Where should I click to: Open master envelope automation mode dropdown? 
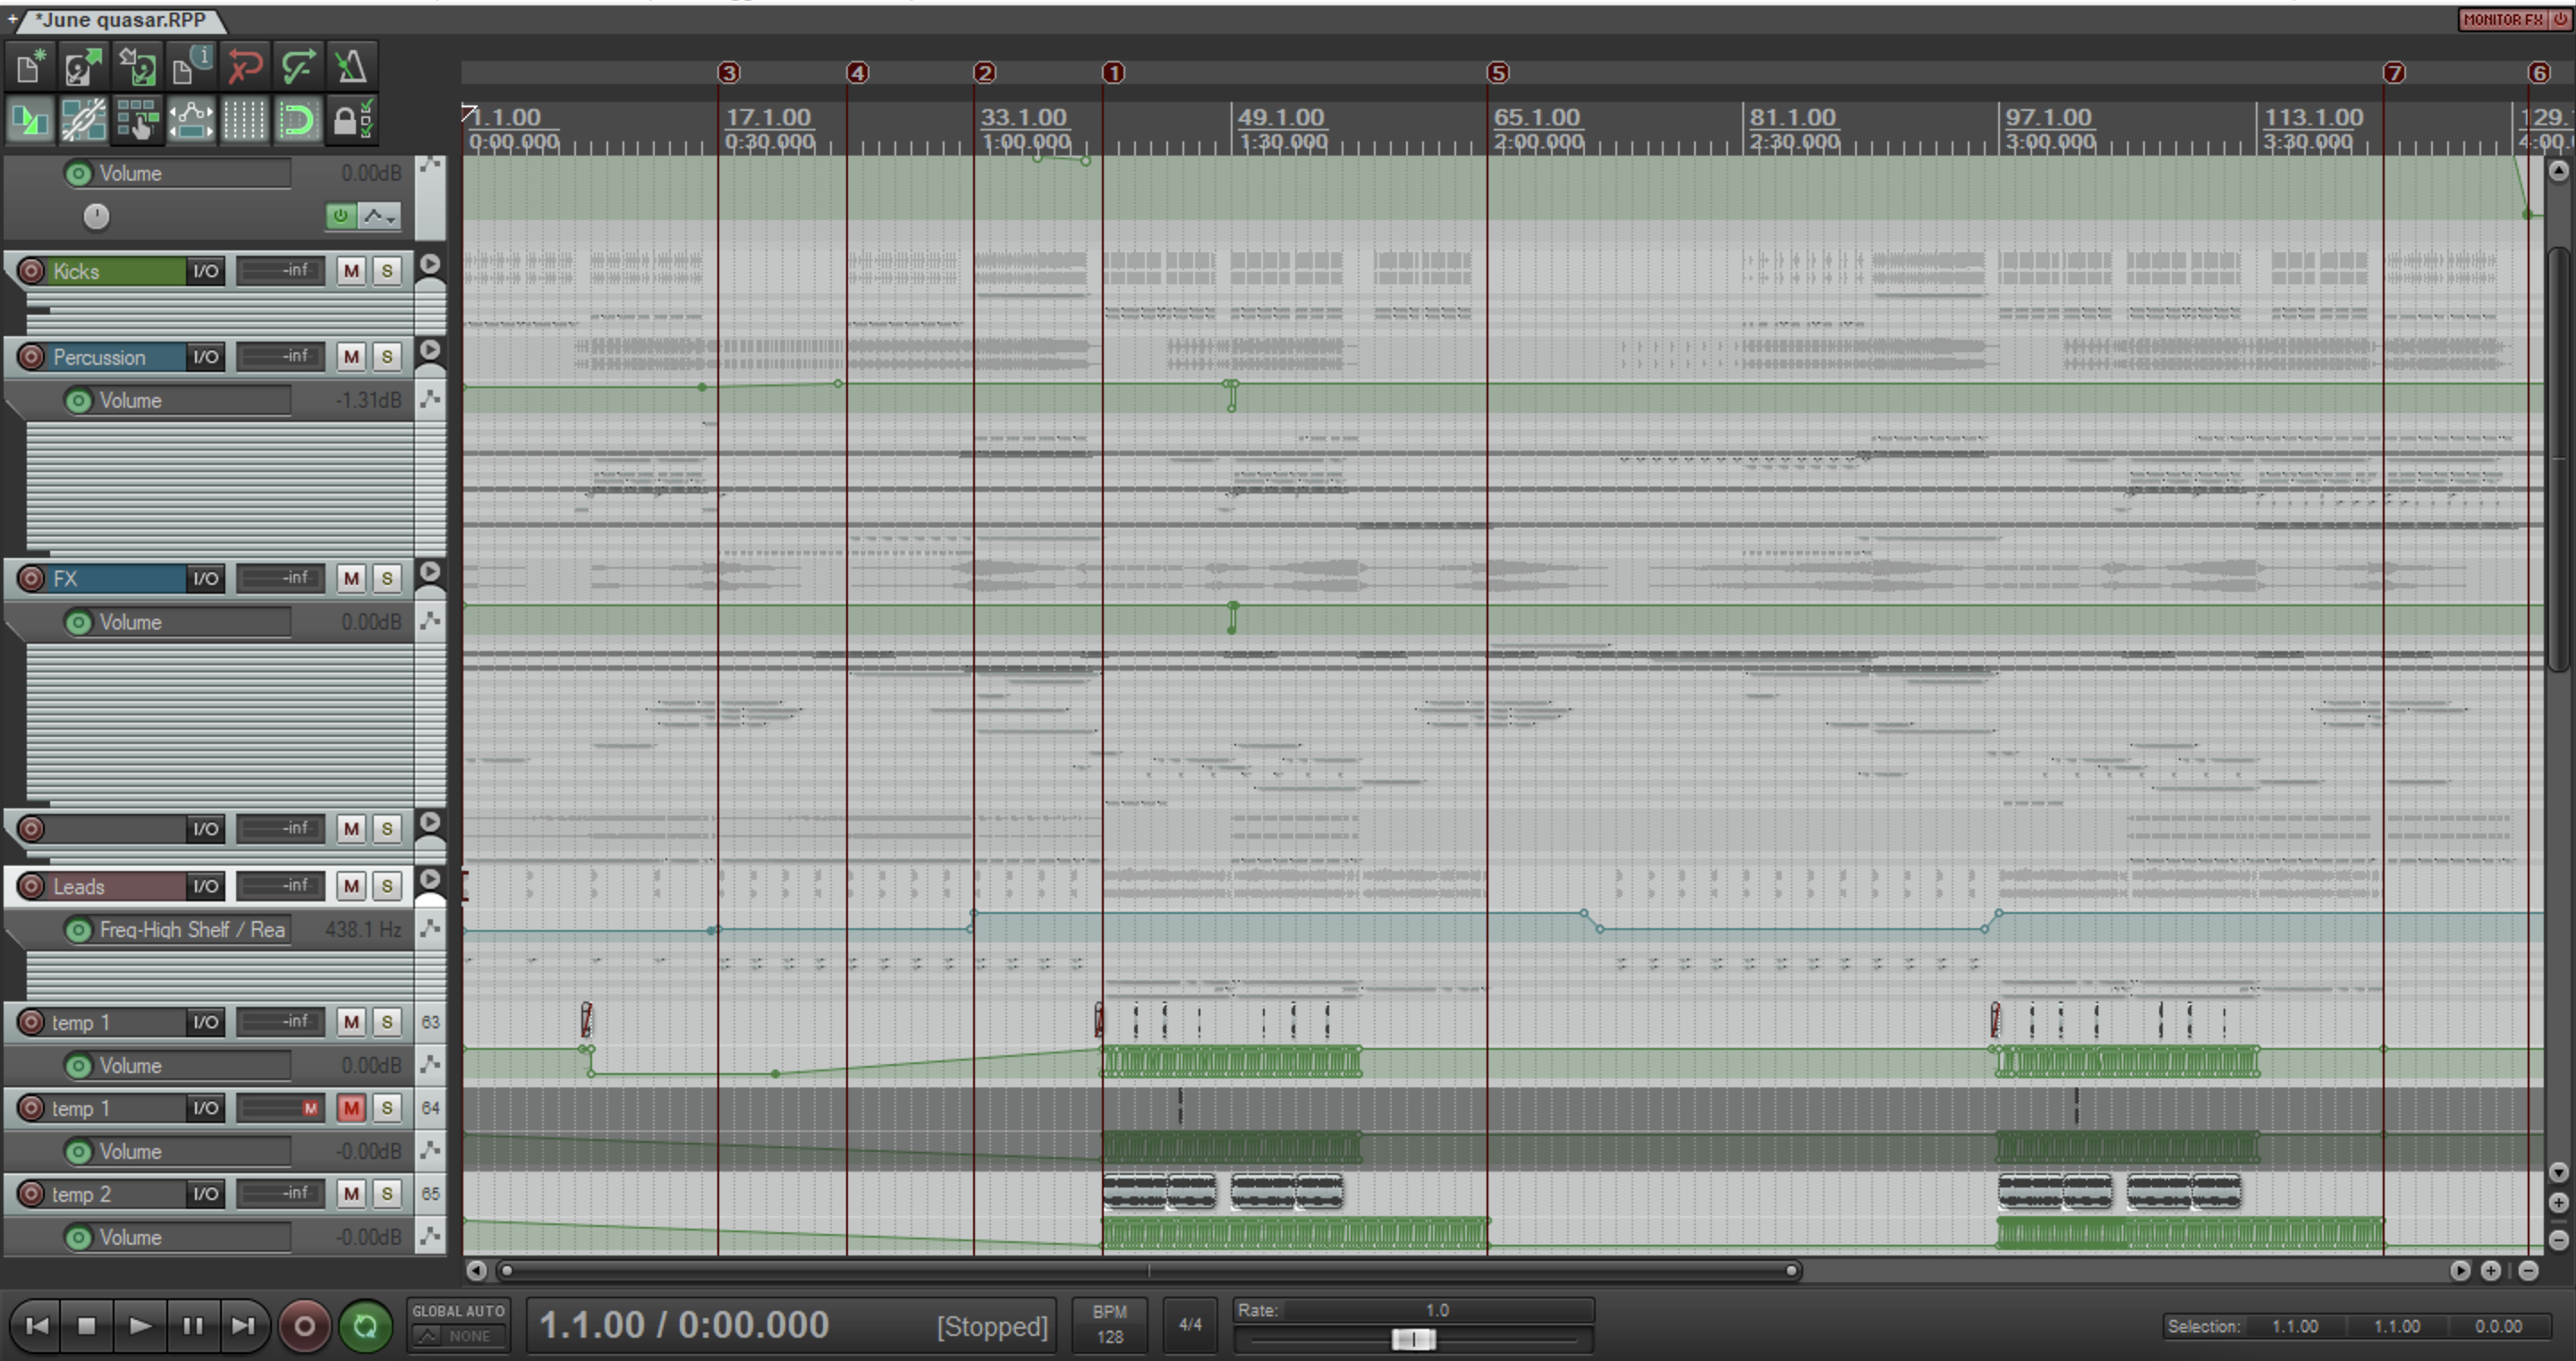pos(379,216)
